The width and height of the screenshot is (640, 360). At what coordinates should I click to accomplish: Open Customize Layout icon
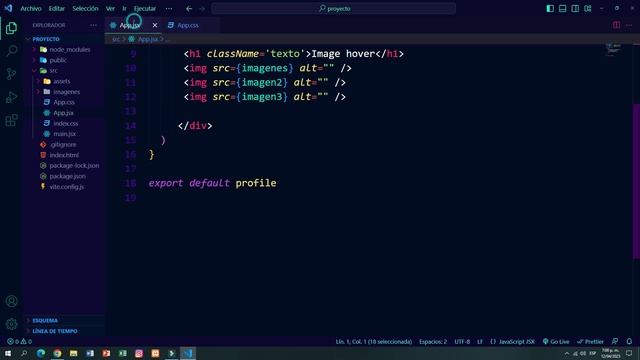[x=588, y=9]
